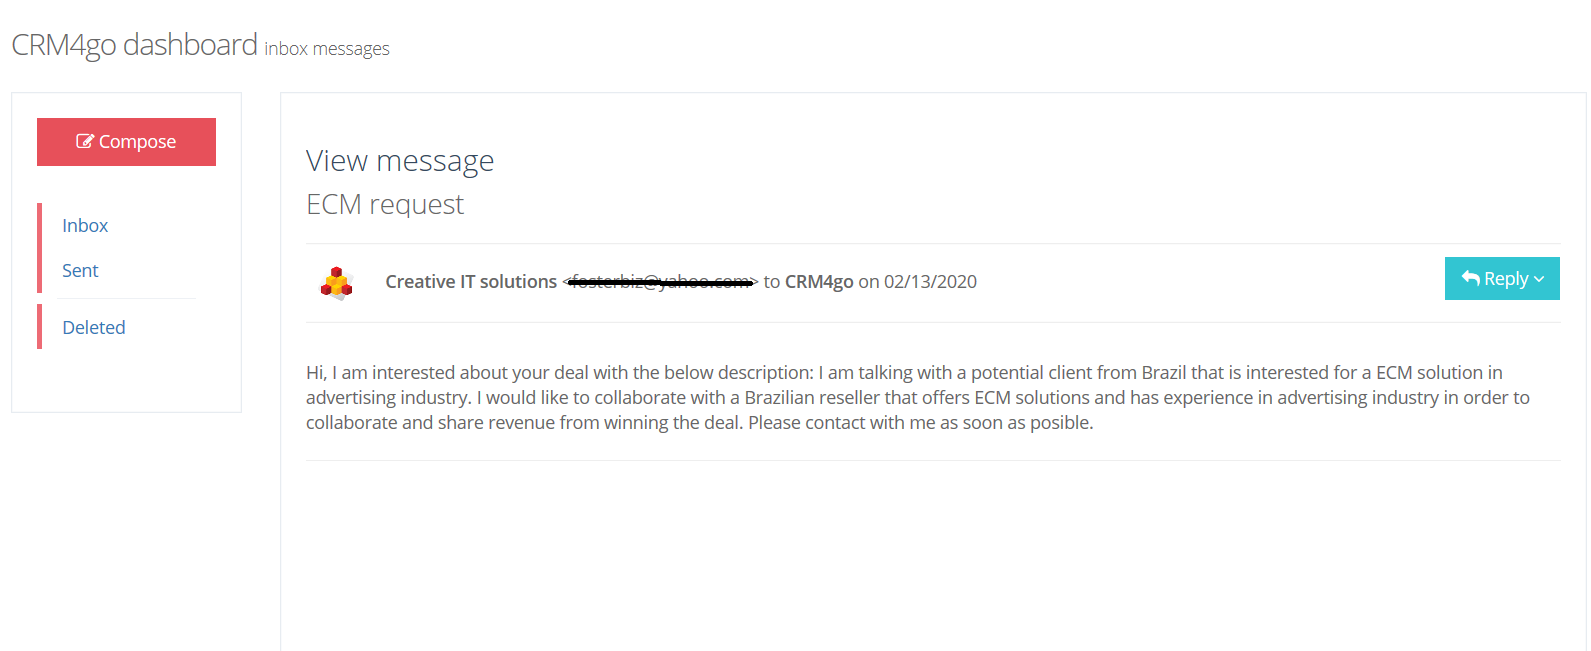Click the View message heading
Image resolution: width=1591 pixels, height=651 pixels.
tap(400, 161)
